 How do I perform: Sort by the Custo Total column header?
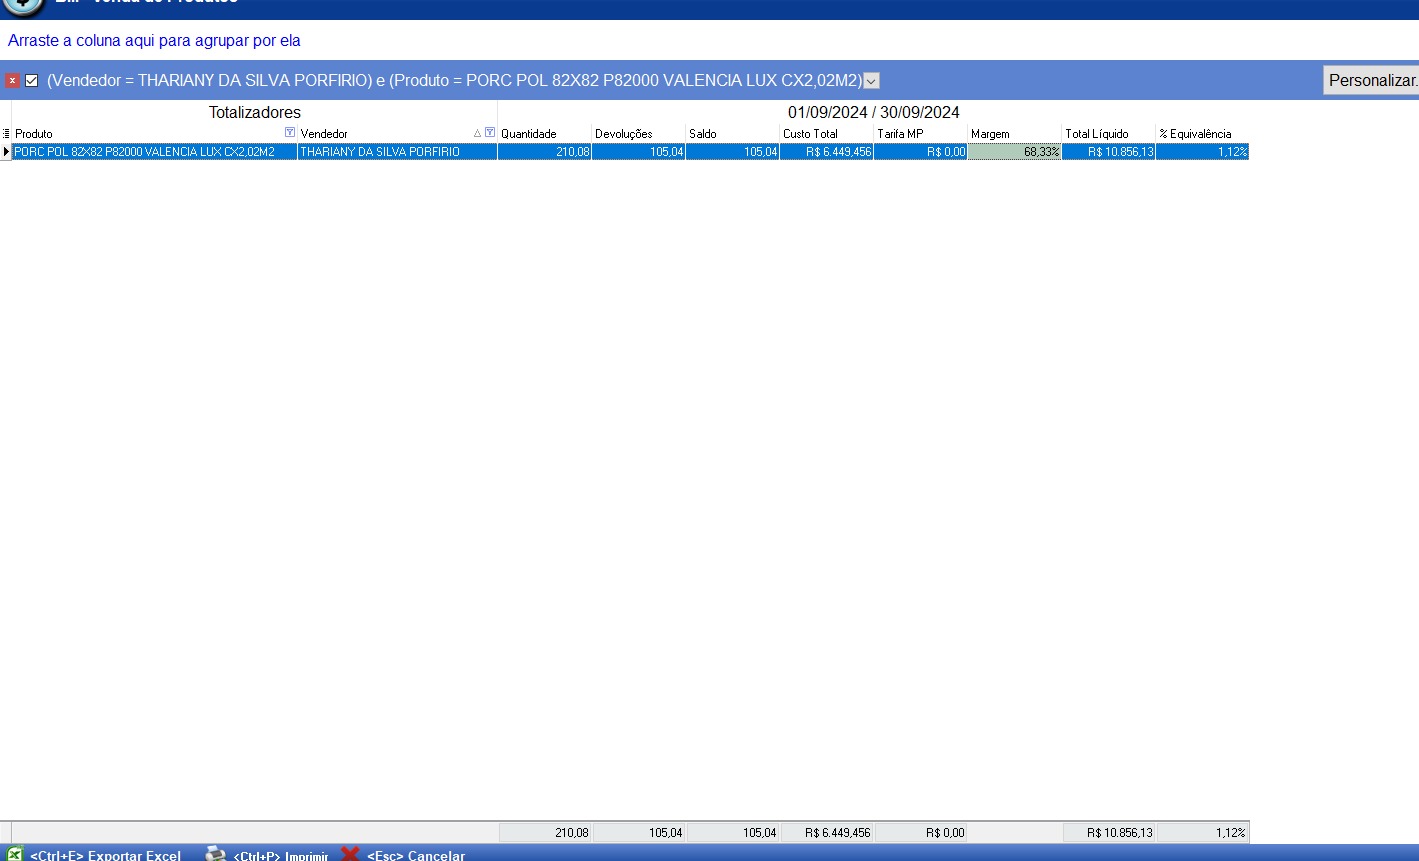click(x=826, y=133)
